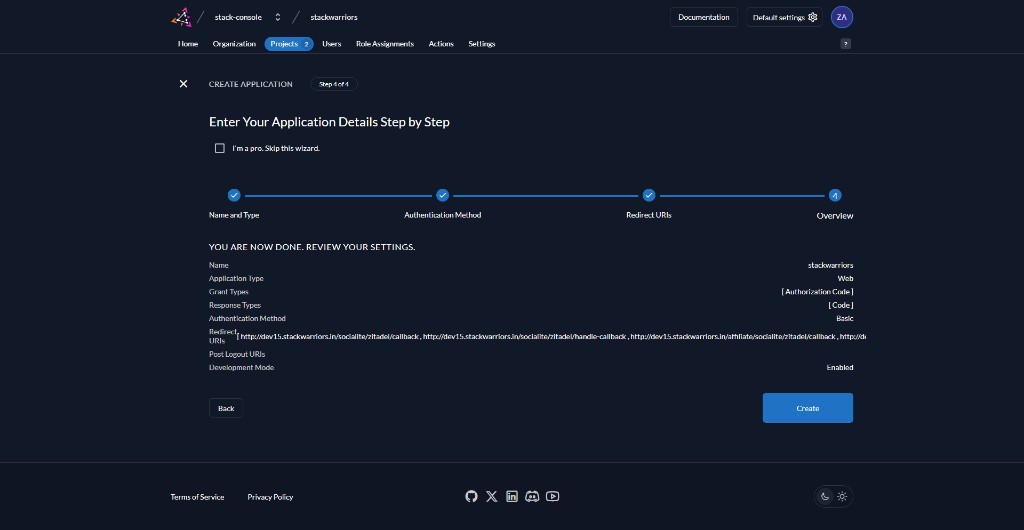Switch to dark theme moon icon
Image resolution: width=1024 pixels, height=530 pixels.
click(825, 497)
